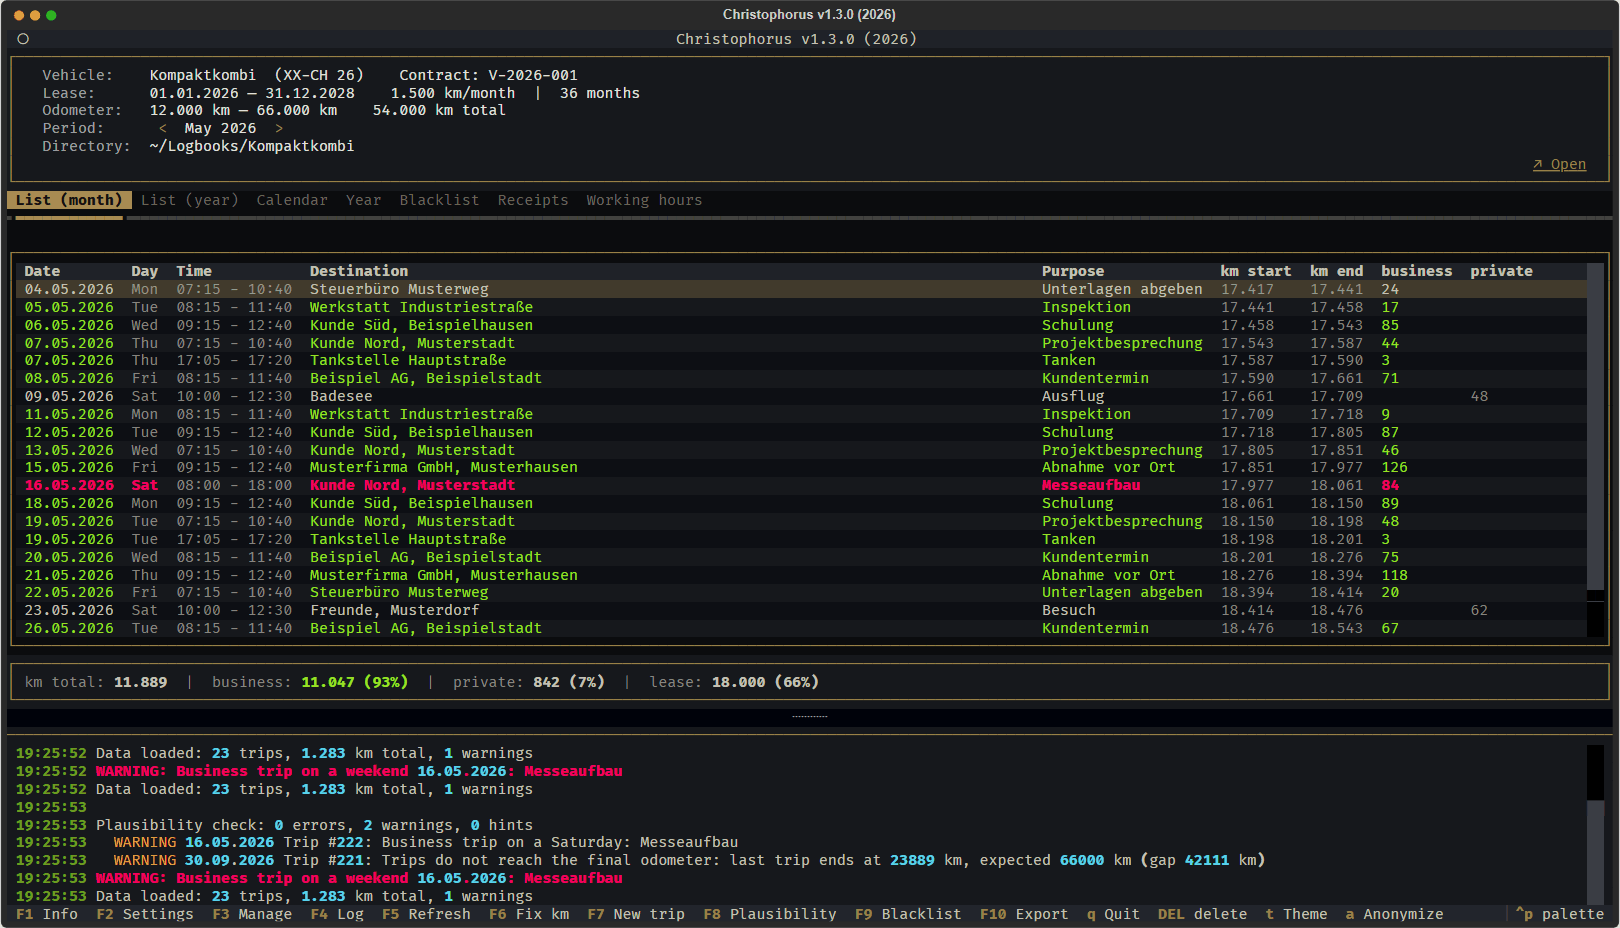Click the circle icon in the header

coord(23,39)
